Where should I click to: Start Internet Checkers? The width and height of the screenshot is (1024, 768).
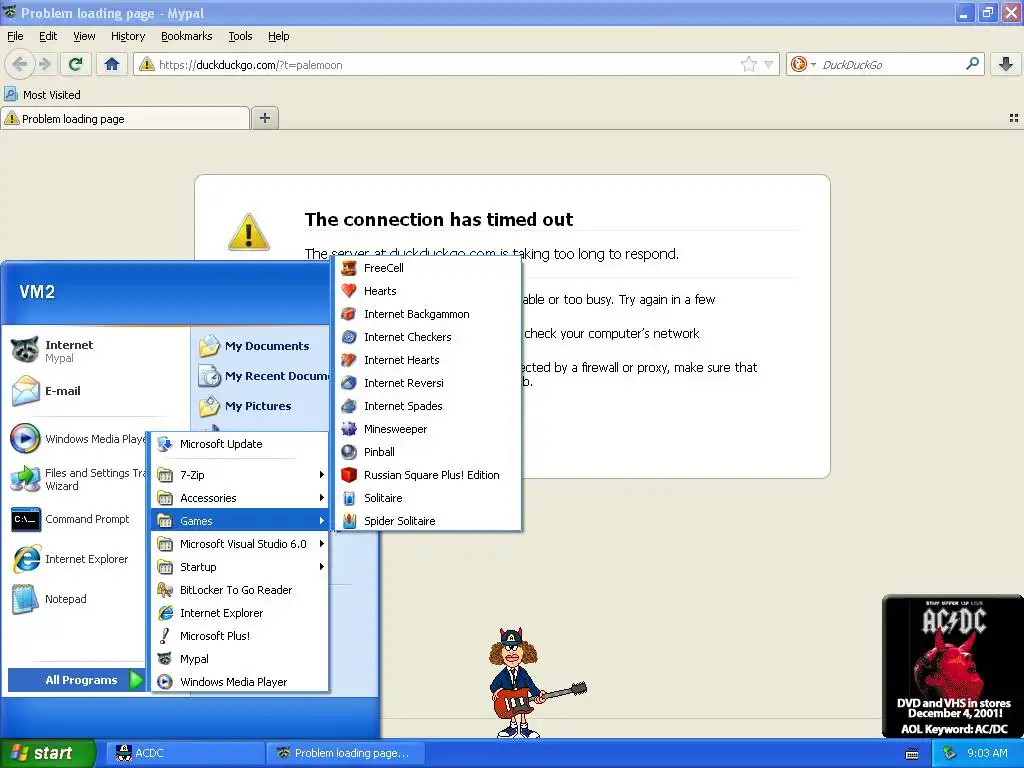pos(428,337)
